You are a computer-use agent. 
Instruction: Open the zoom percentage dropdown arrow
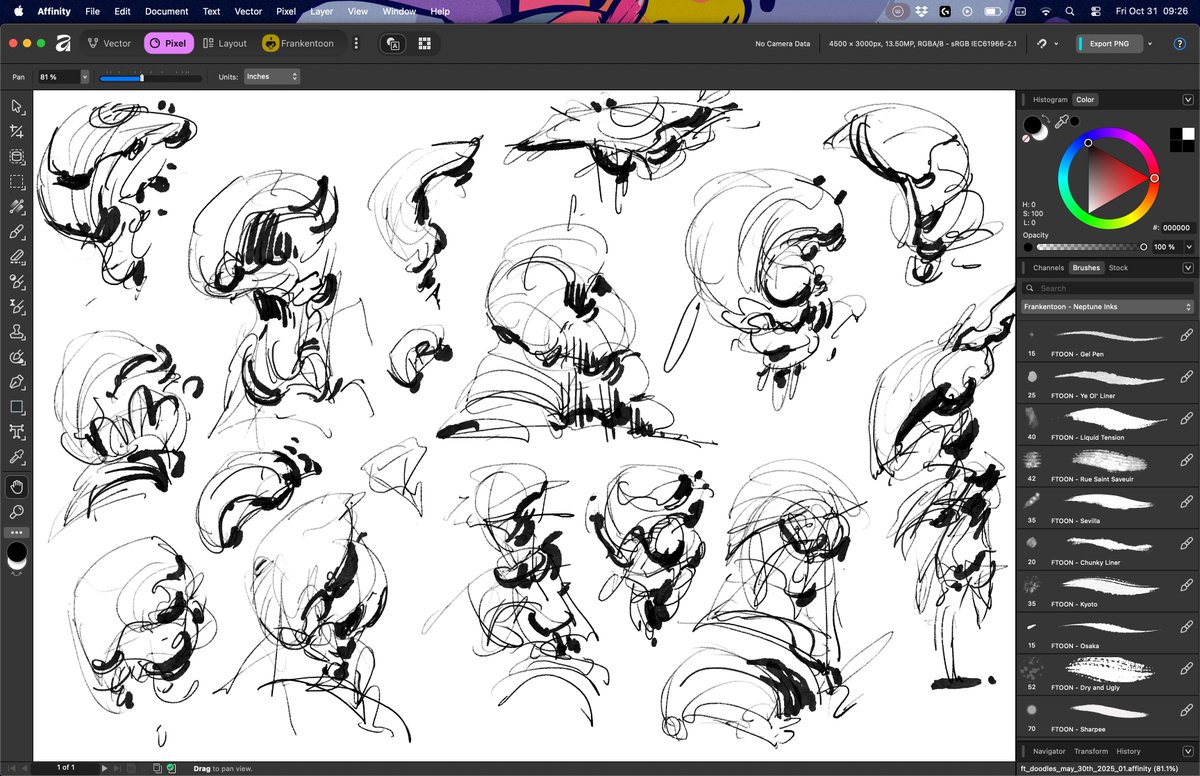84,77
